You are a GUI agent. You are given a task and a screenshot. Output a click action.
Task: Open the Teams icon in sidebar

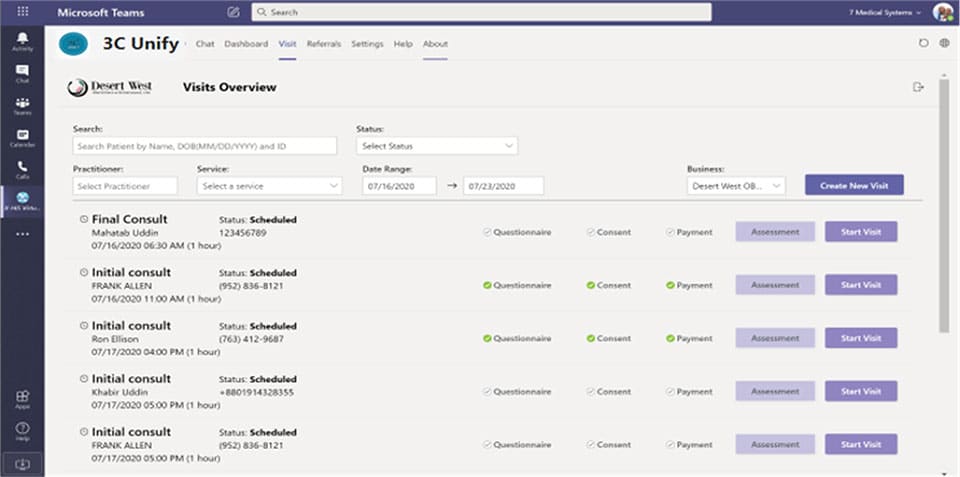point(21,105)
